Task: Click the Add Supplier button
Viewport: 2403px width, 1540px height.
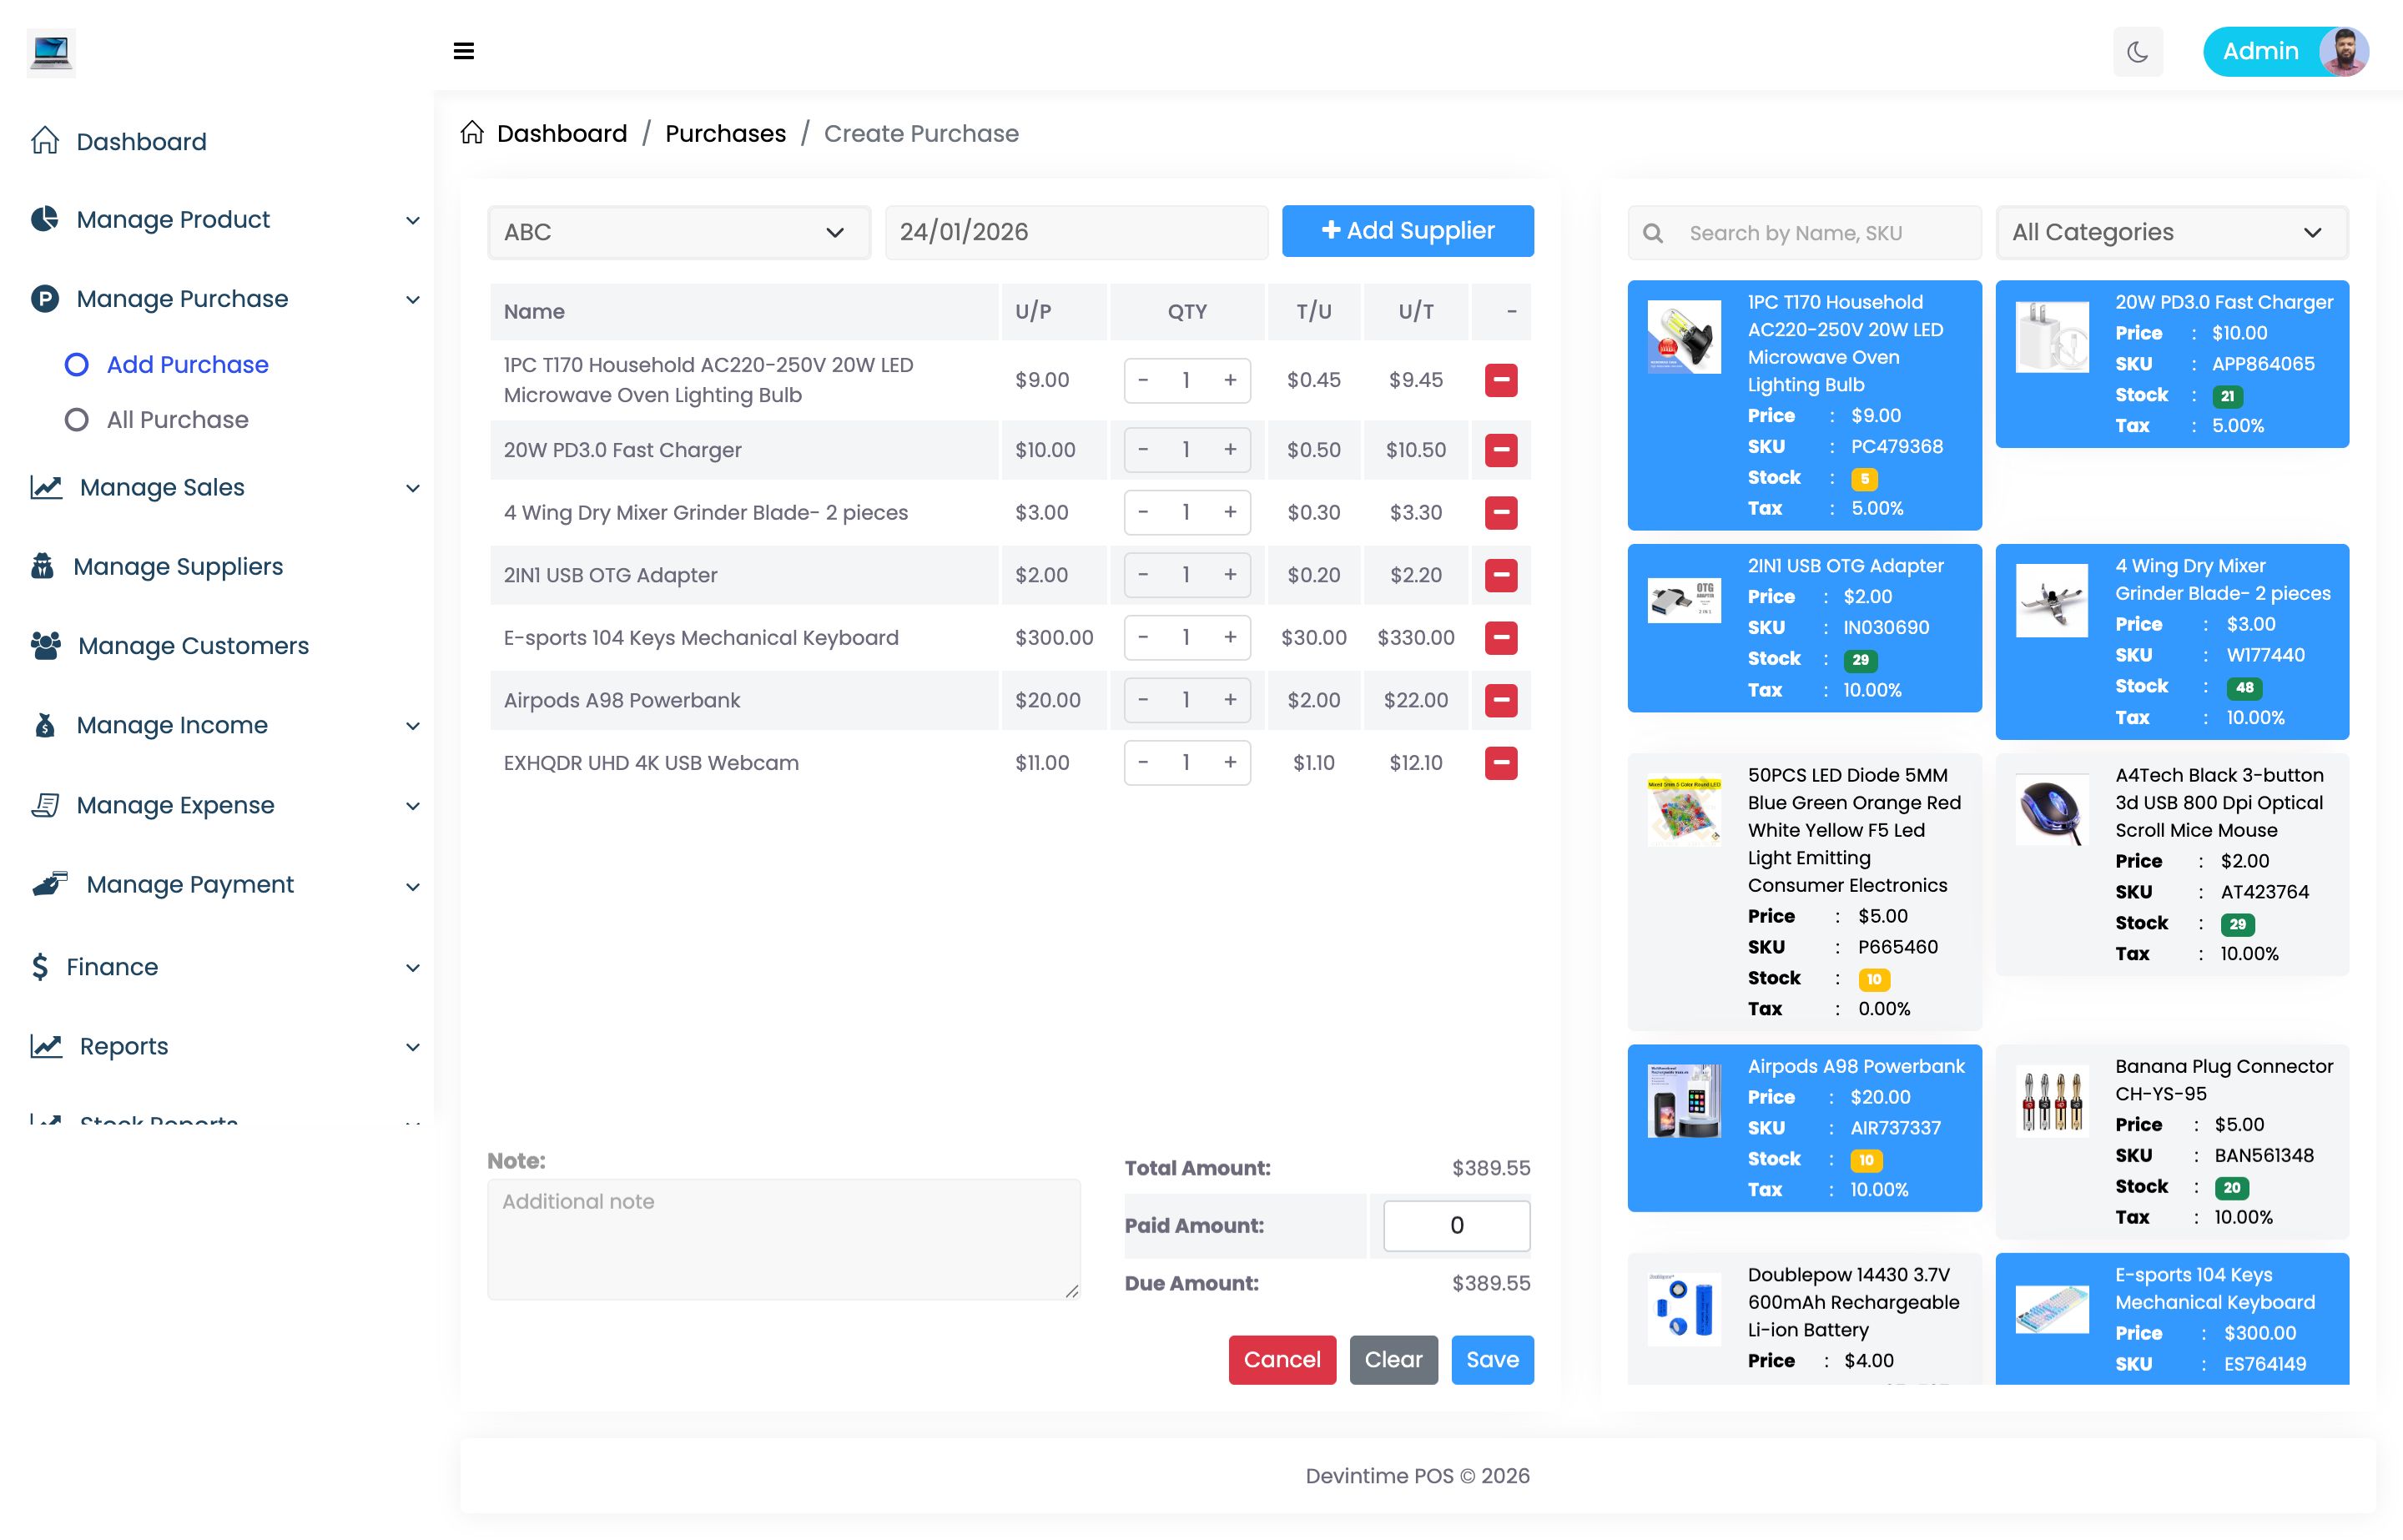Action: (x=1407, y=231)
